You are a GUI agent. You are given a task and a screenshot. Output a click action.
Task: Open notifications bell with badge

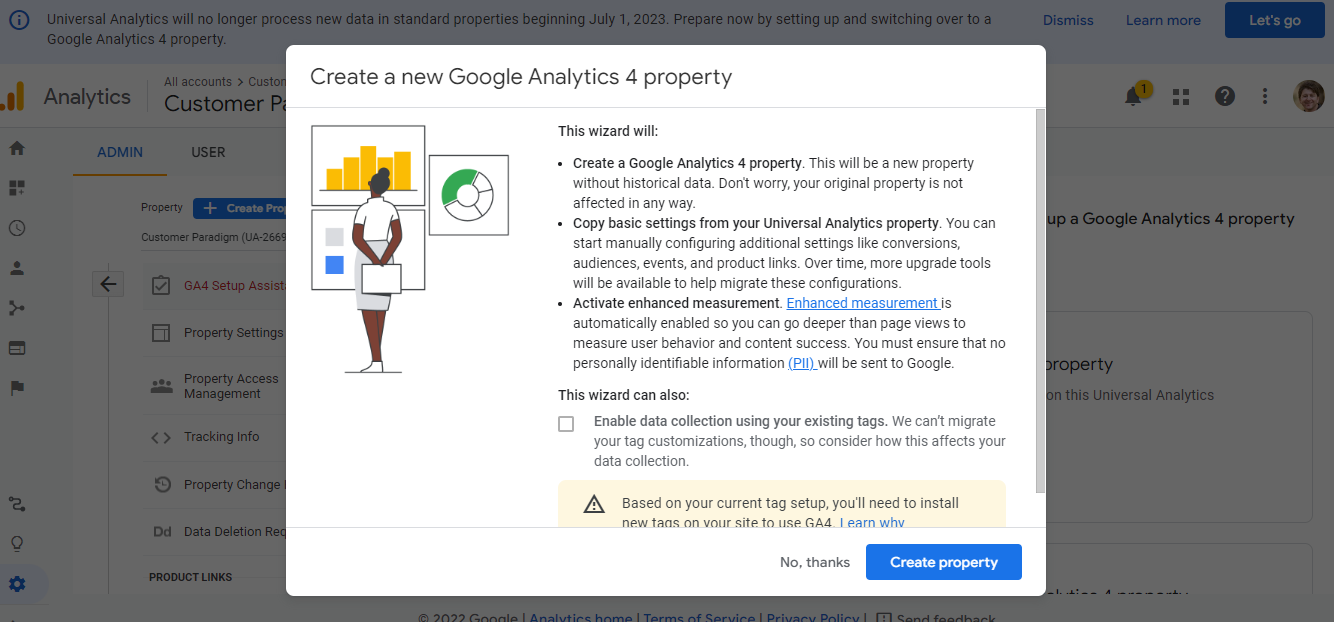[x=1134, y=96]
